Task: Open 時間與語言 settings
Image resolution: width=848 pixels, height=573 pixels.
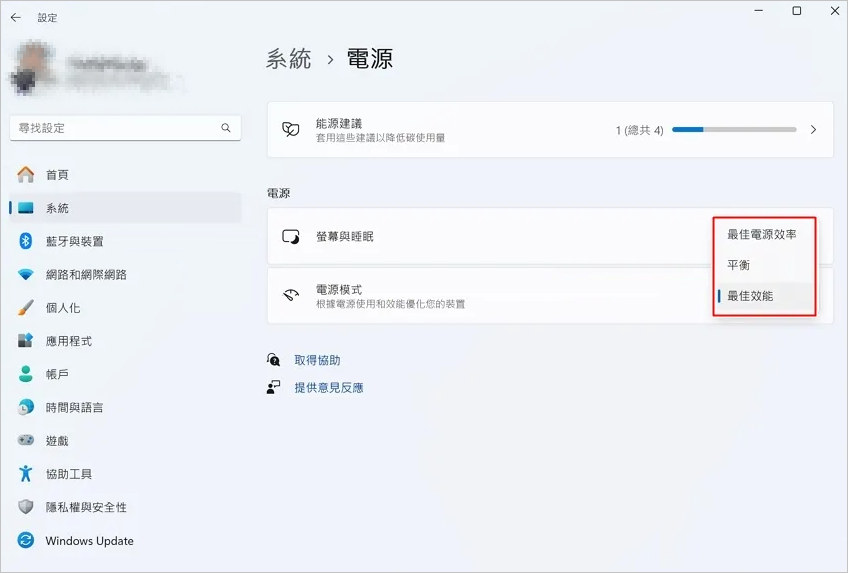Action: tap(125, 407)
